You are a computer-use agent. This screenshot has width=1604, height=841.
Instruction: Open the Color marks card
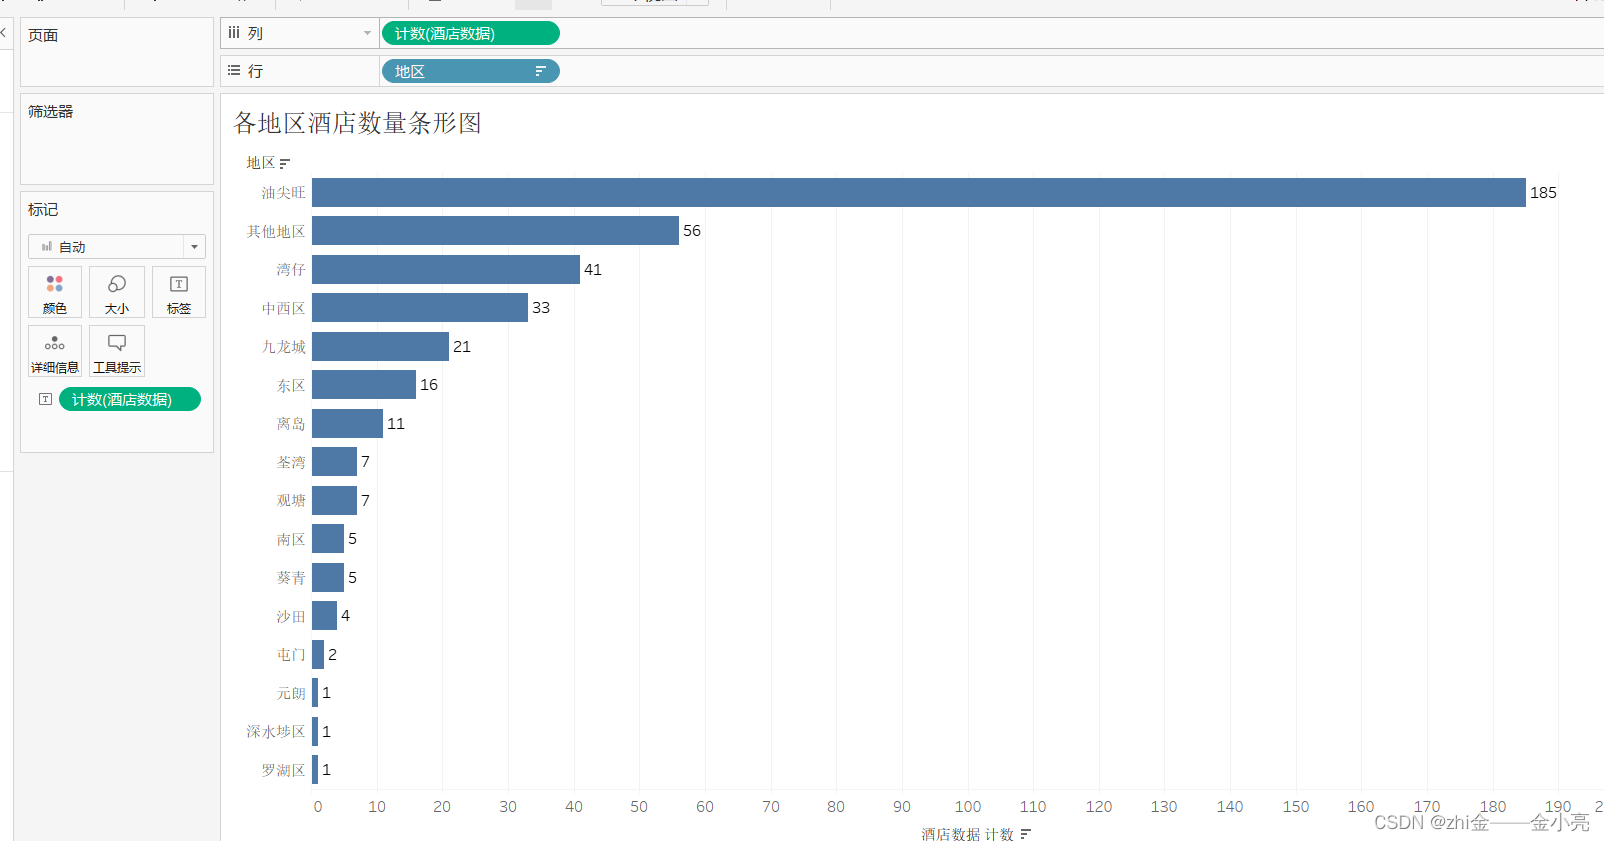tap(55, 292)
